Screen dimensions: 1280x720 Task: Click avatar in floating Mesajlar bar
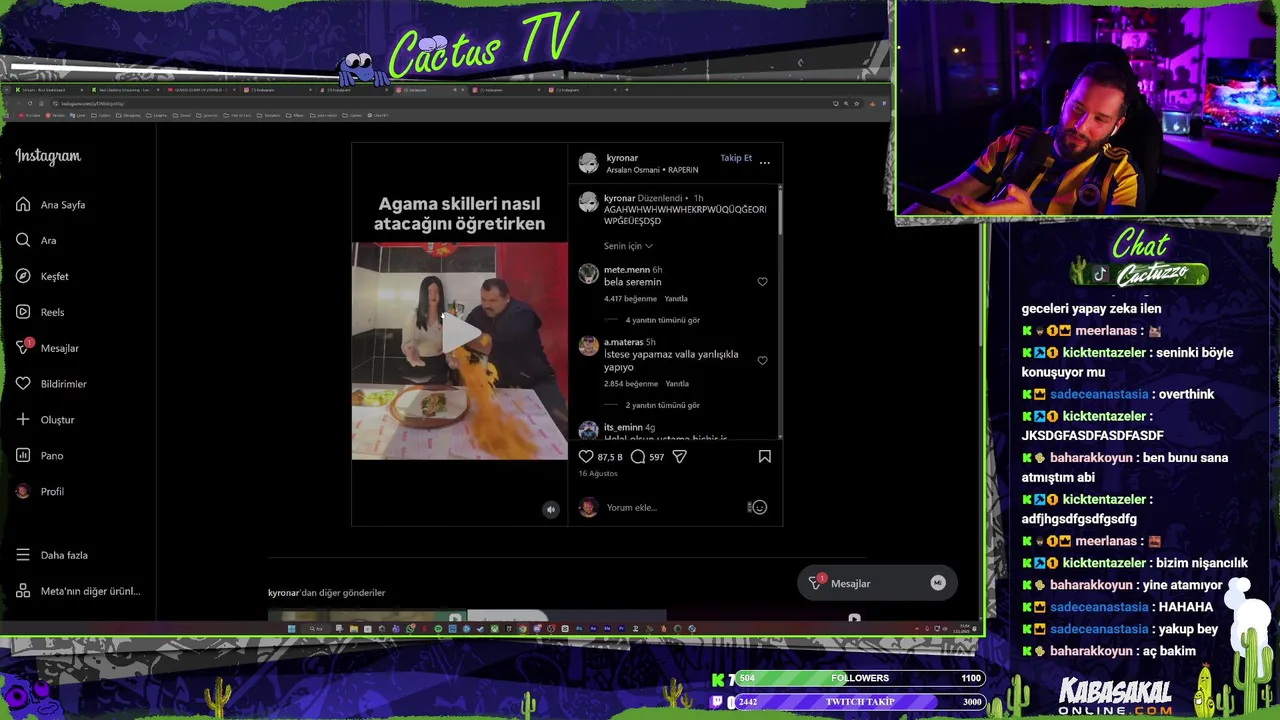937,583
